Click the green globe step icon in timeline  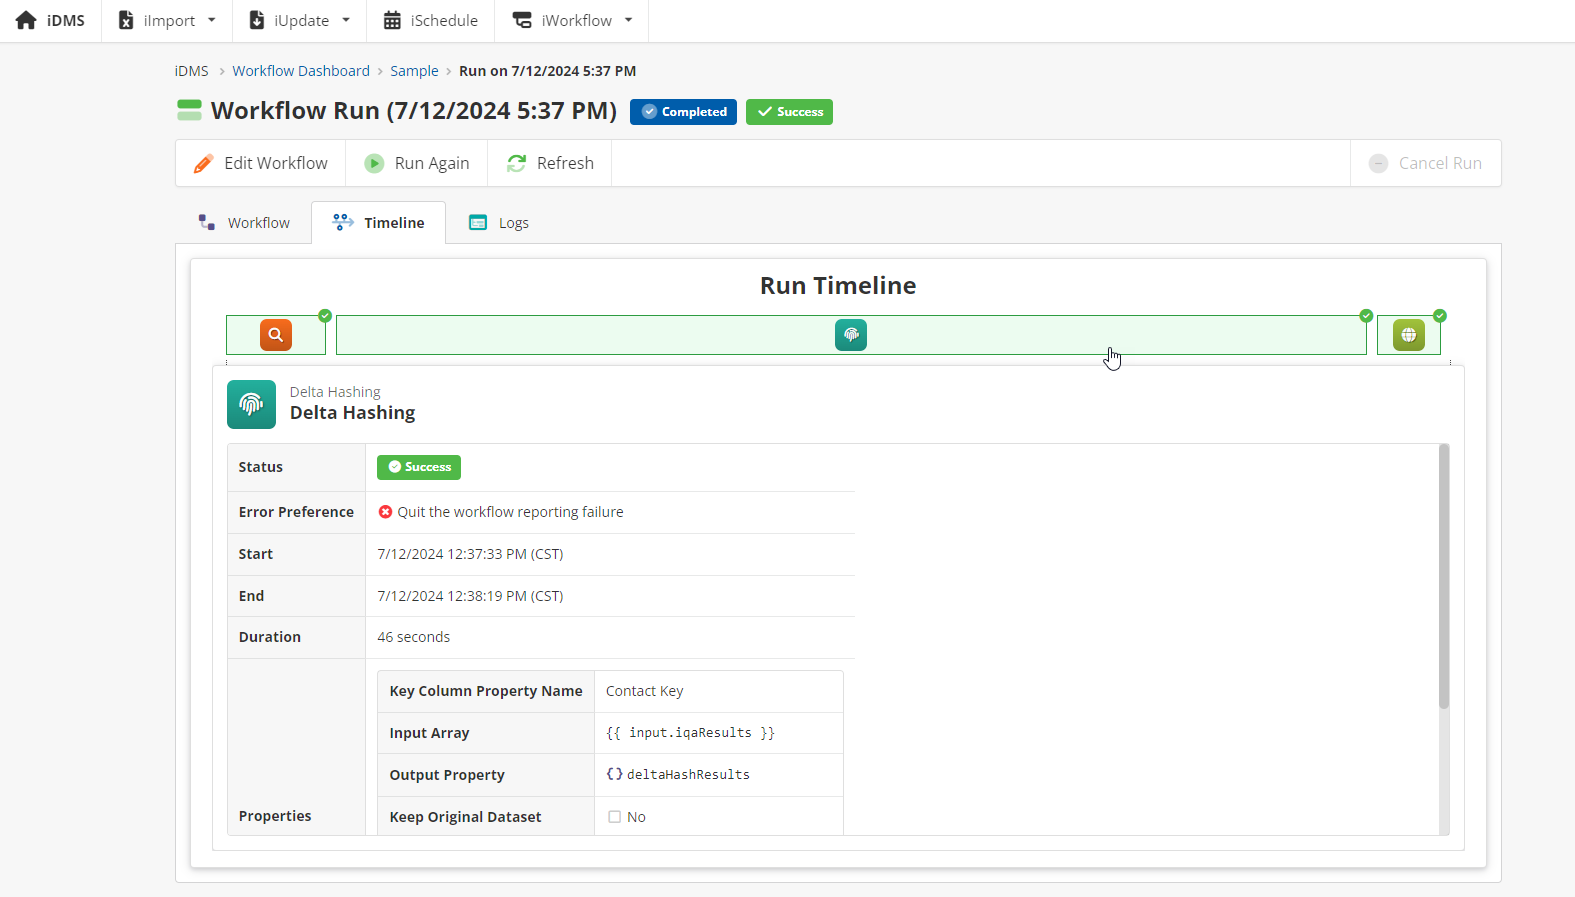click(1408, 335)
